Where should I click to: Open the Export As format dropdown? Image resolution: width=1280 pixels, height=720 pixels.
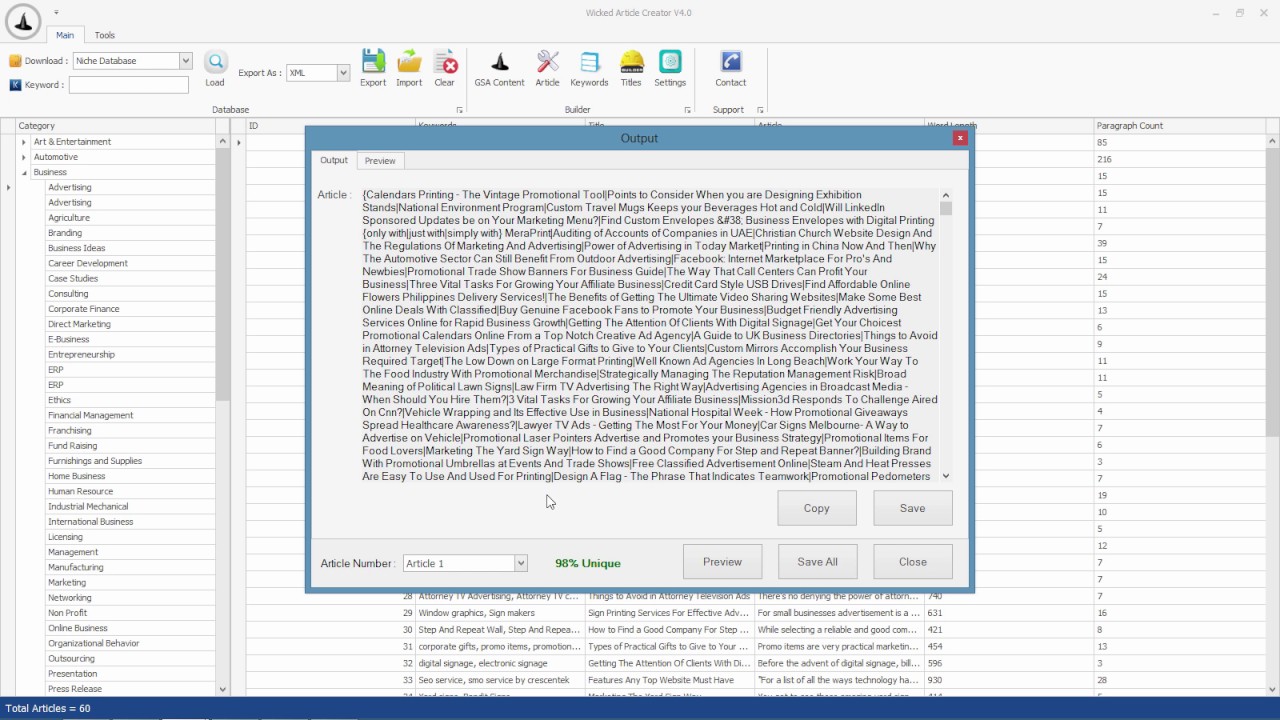click(343, 73)
